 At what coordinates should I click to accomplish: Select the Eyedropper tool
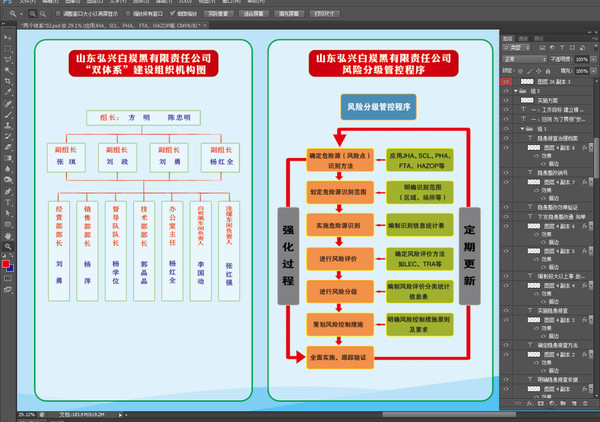[8, 92]
